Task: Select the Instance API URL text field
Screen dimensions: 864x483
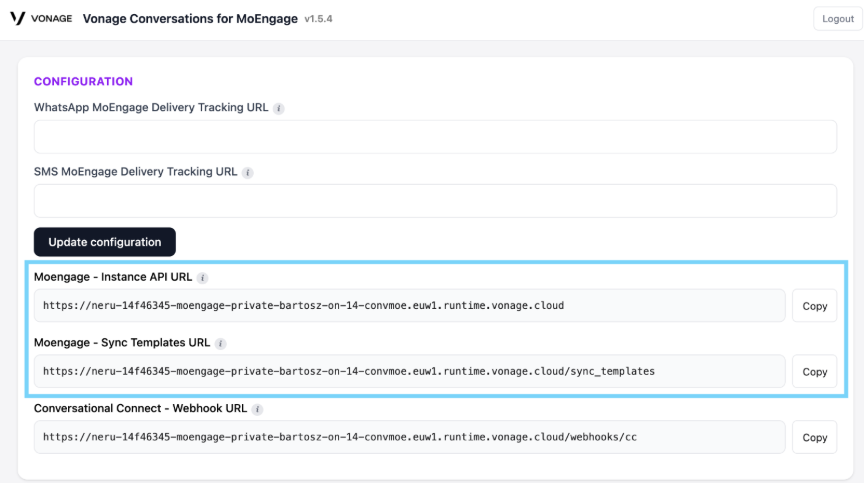Action: click(409, 306)
